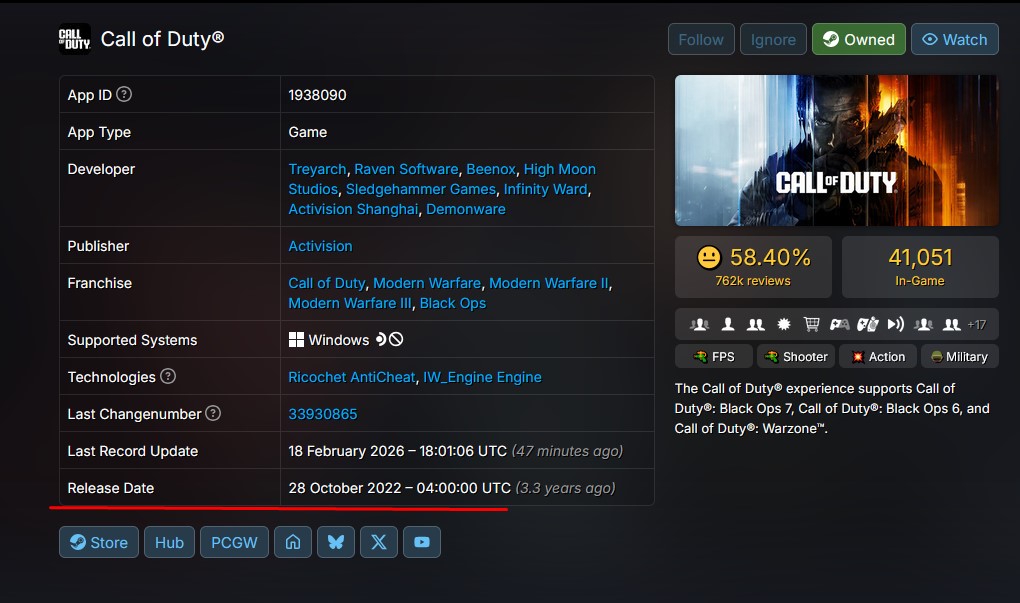The width and height of the screenshot is (1020, 603).
Task: Expand the +17 more categories indicator
Action: tap(976, 325)
